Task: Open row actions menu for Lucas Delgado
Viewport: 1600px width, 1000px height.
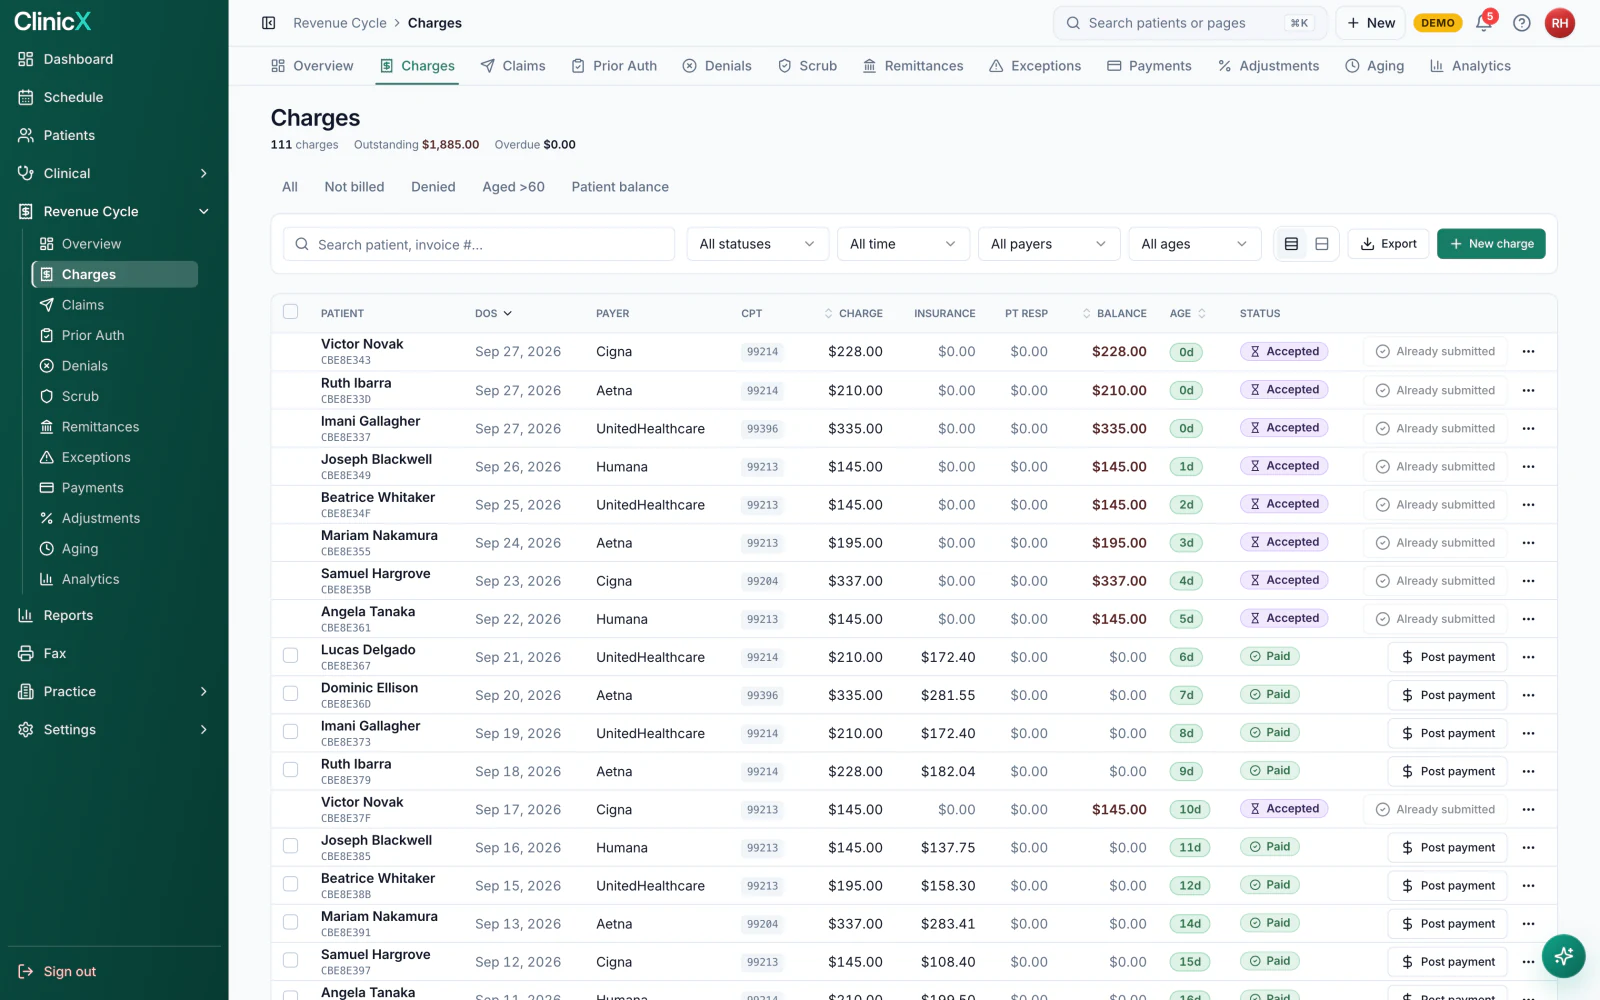Action: pyautogui.click(x=1528, y=657)
